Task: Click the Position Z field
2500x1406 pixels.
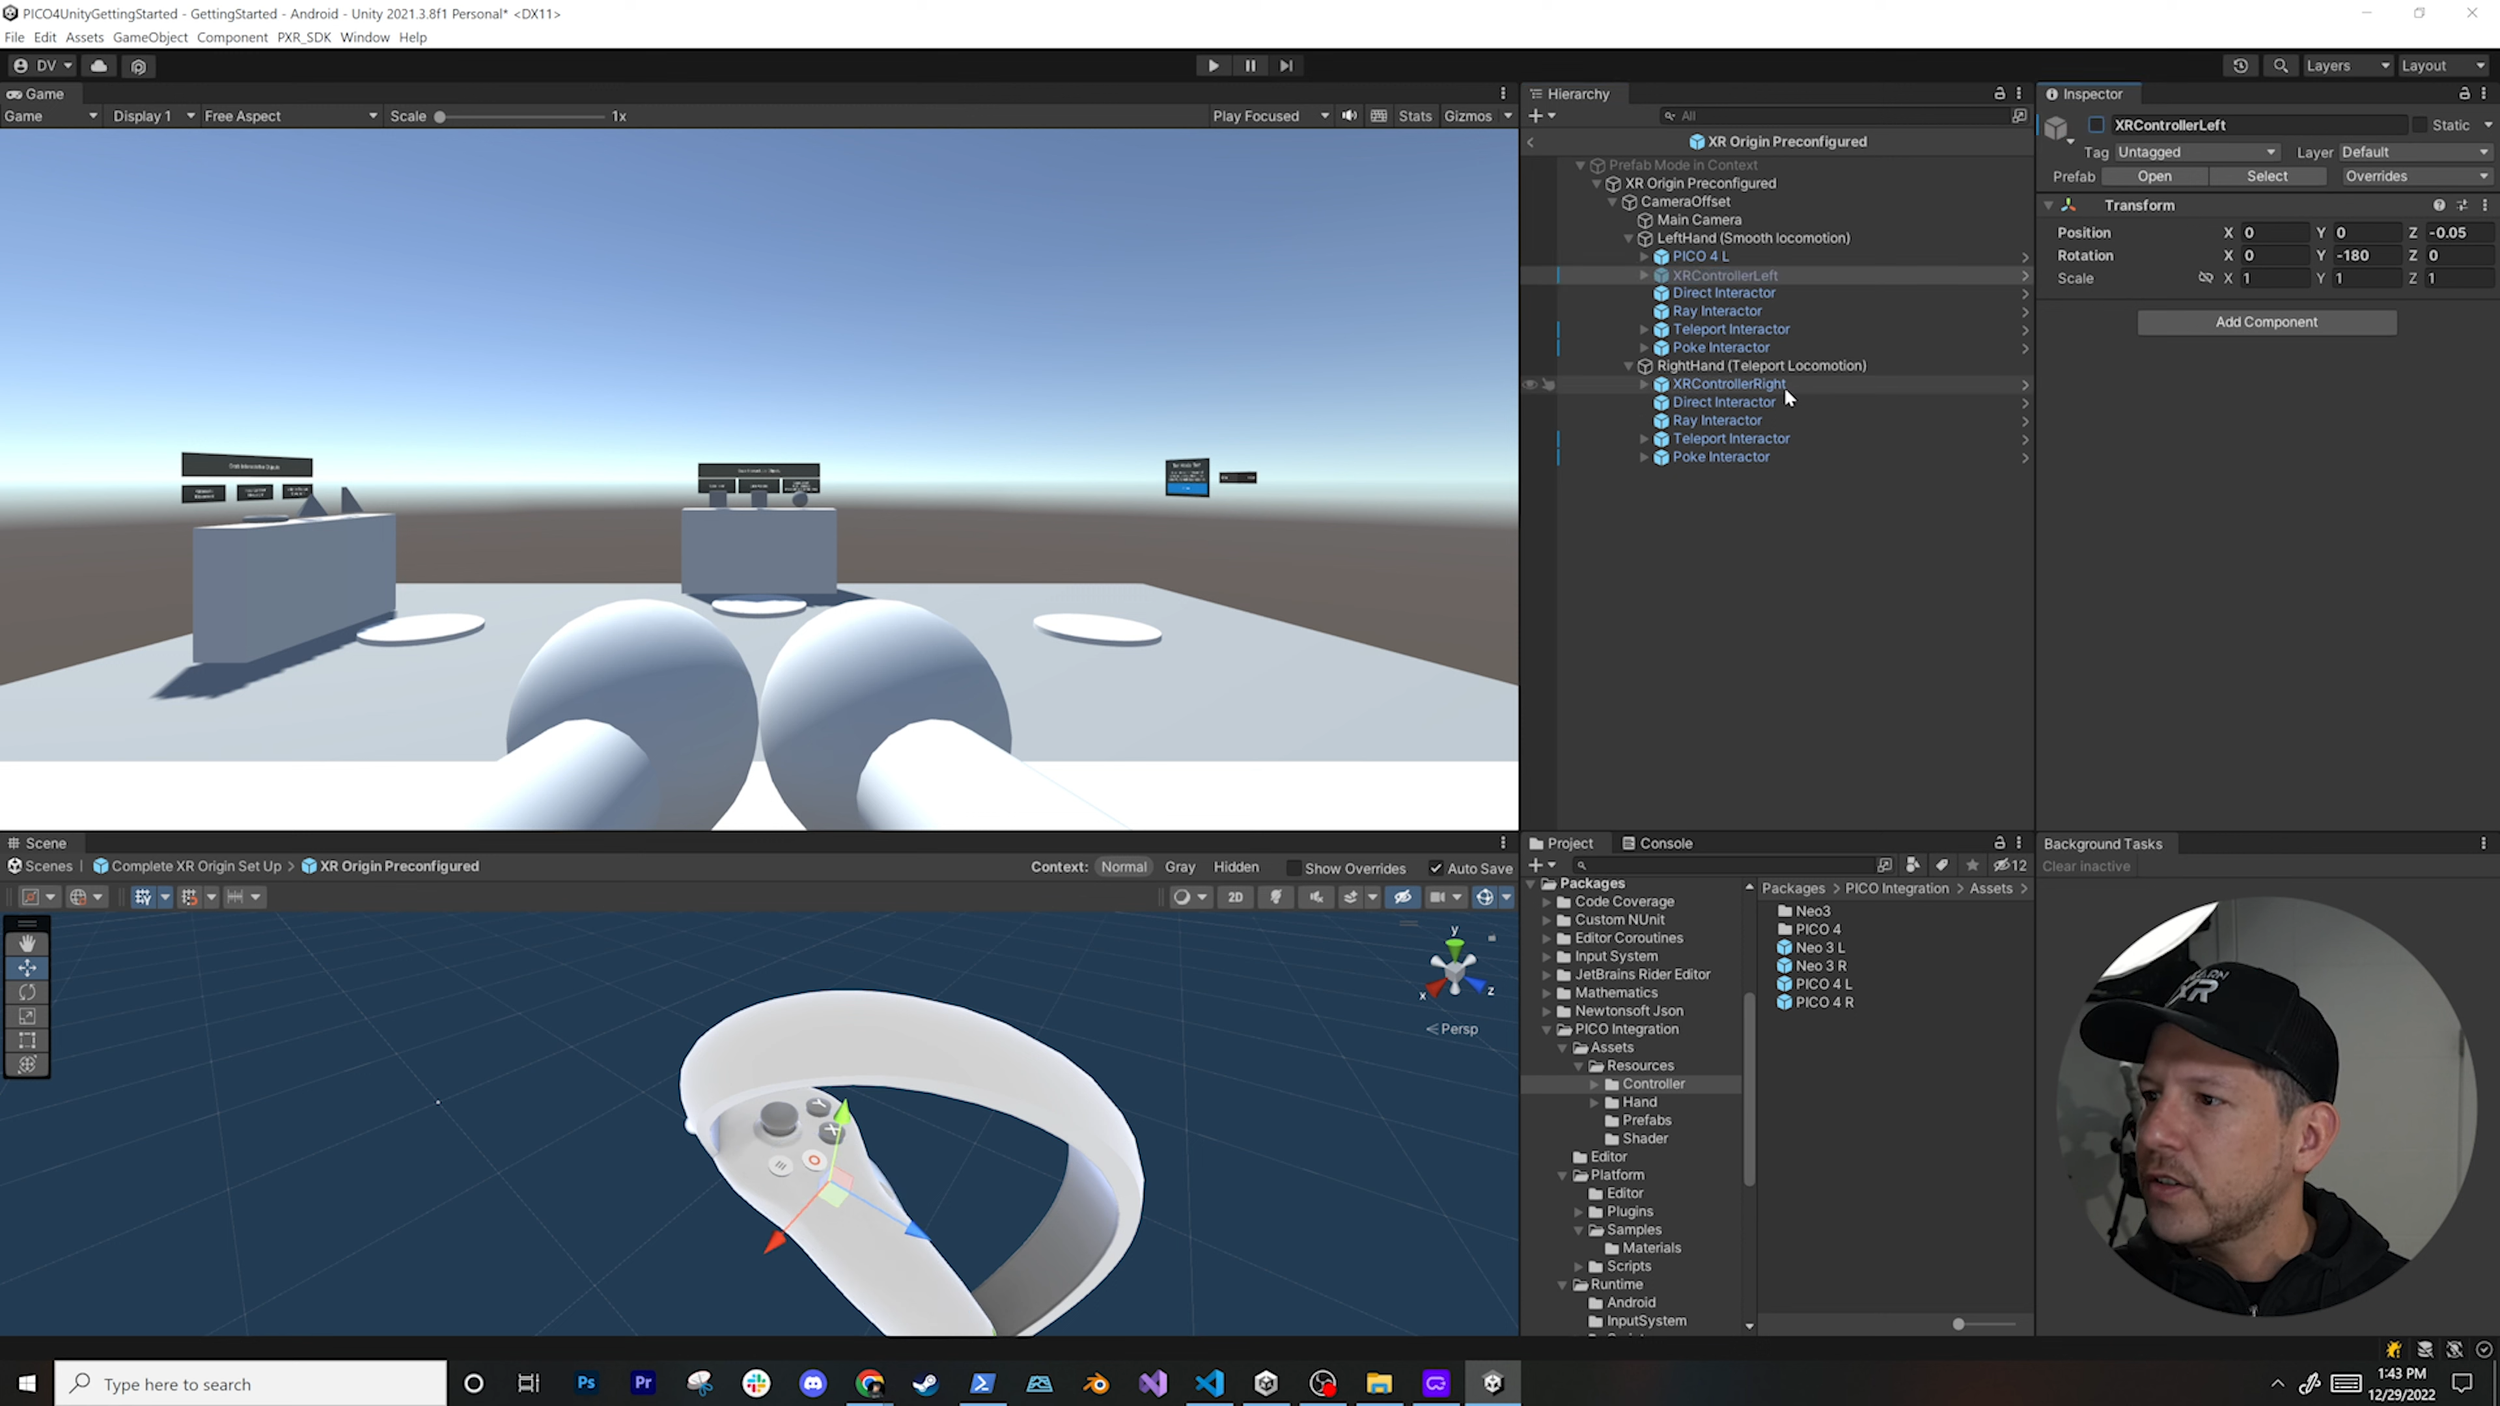Action: (2460, 232)
